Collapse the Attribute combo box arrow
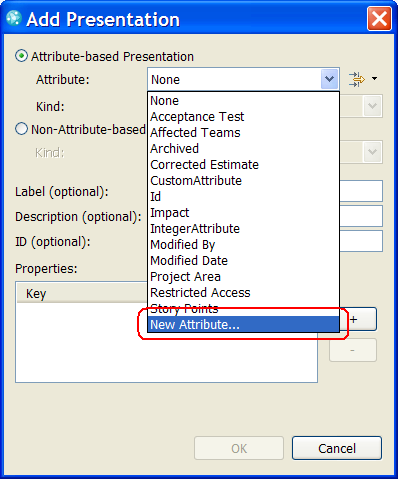The height and width of the screenshot is (479, 398). [329, 79]
